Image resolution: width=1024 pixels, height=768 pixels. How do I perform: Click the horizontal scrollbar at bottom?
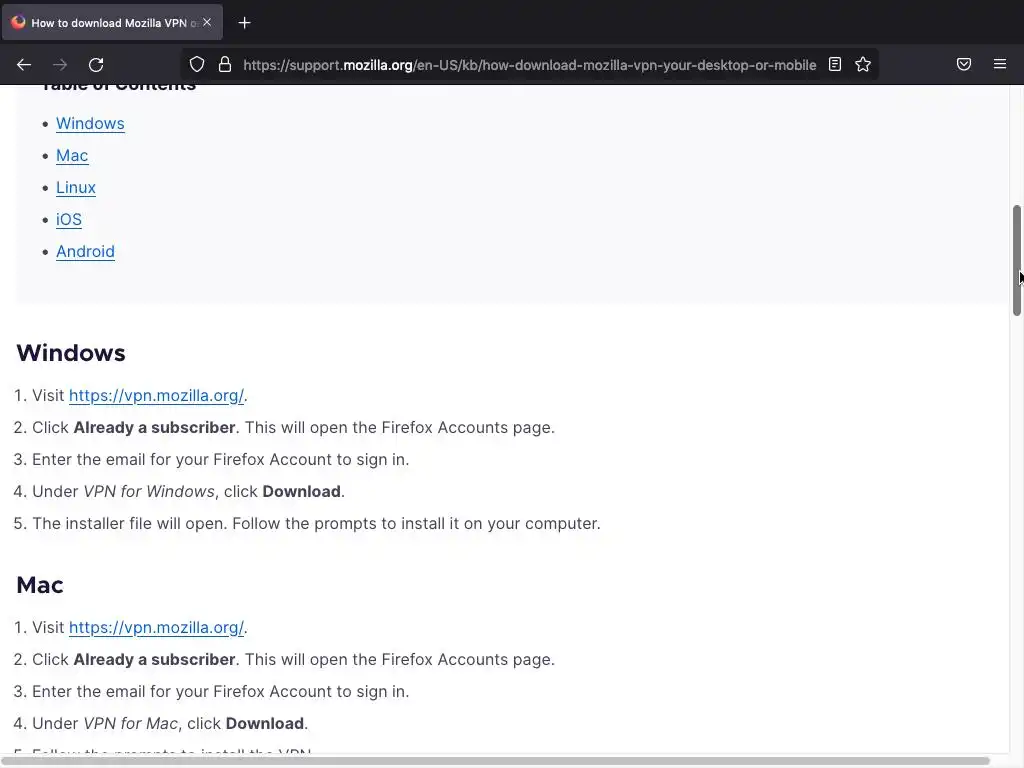(x=496, y=761)
